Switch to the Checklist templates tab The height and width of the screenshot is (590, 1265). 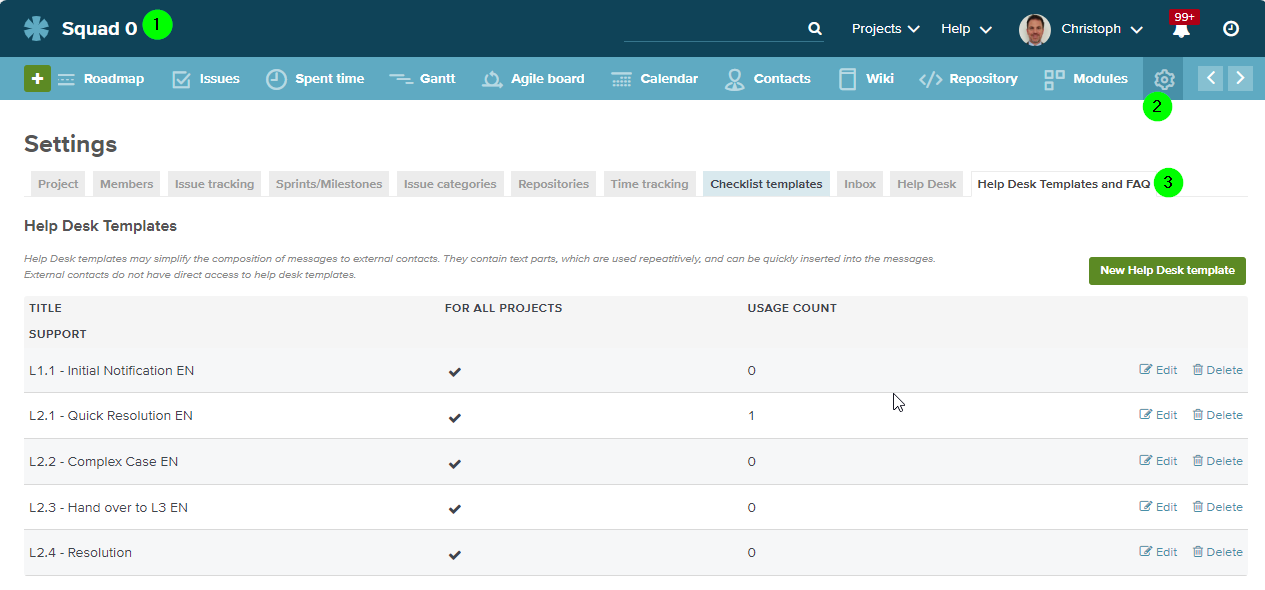click(x=766, y=184)
